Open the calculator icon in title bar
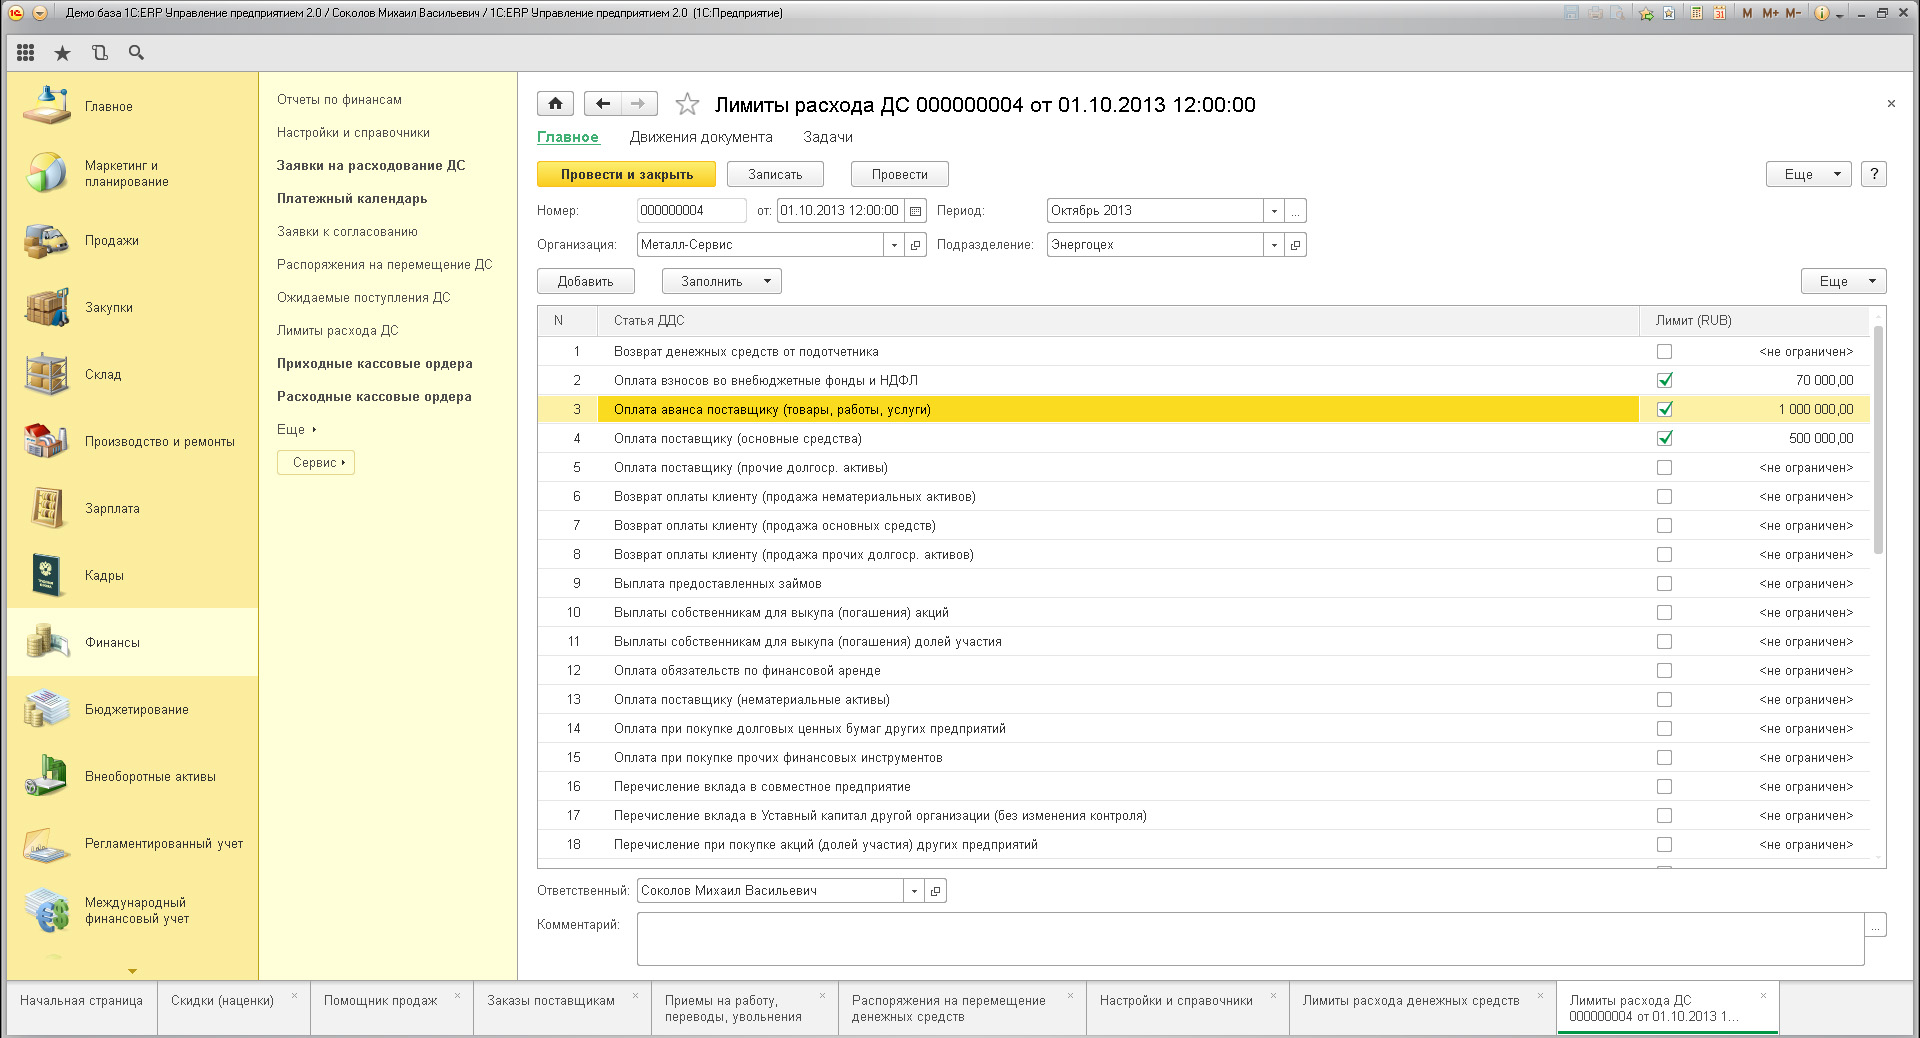This screenshot has width=1920, height=1038. [1696, 13]
